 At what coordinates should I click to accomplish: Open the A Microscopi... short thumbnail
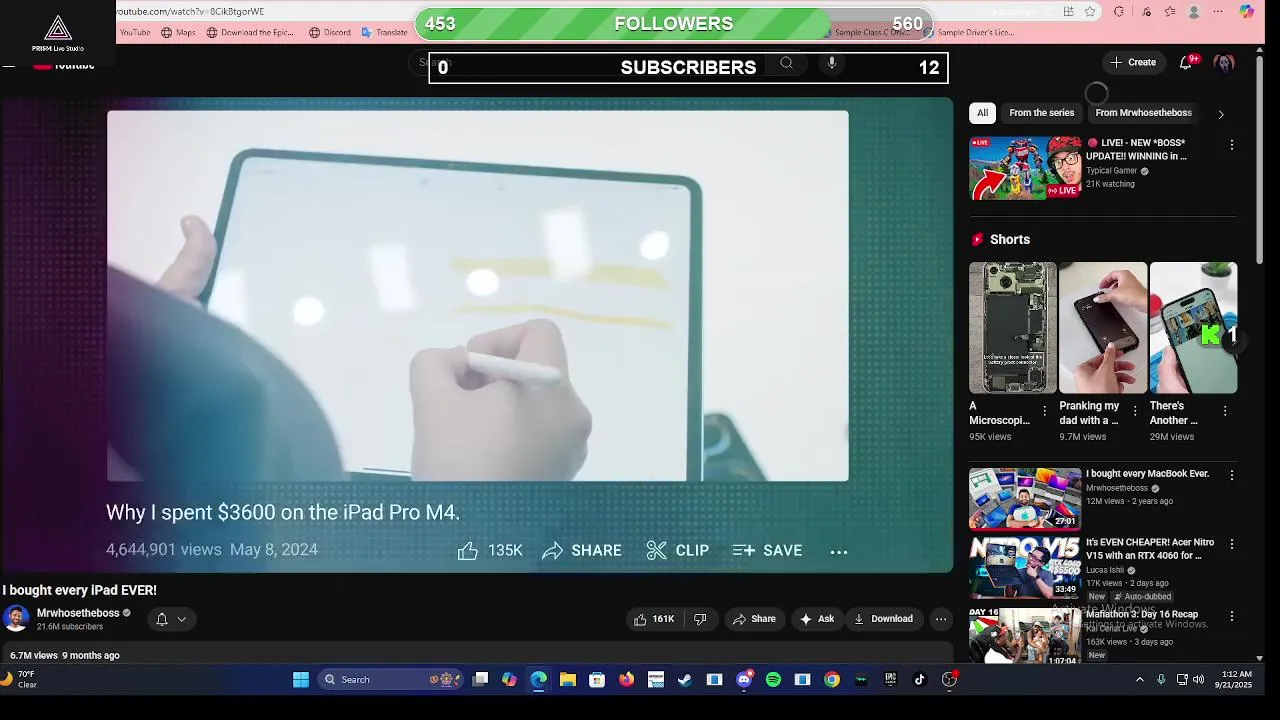1012,328
